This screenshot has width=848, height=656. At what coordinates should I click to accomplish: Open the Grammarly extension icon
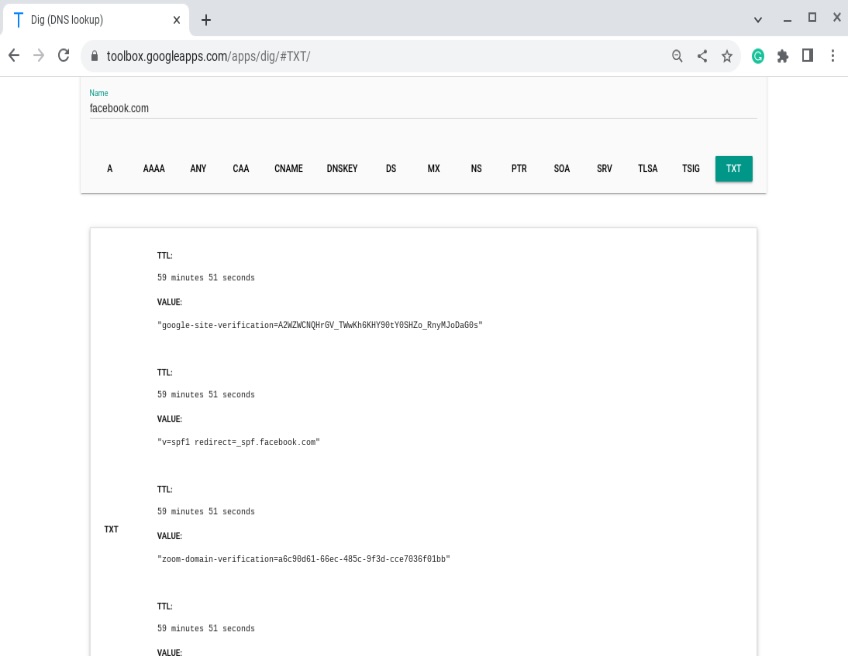point(758,56)
